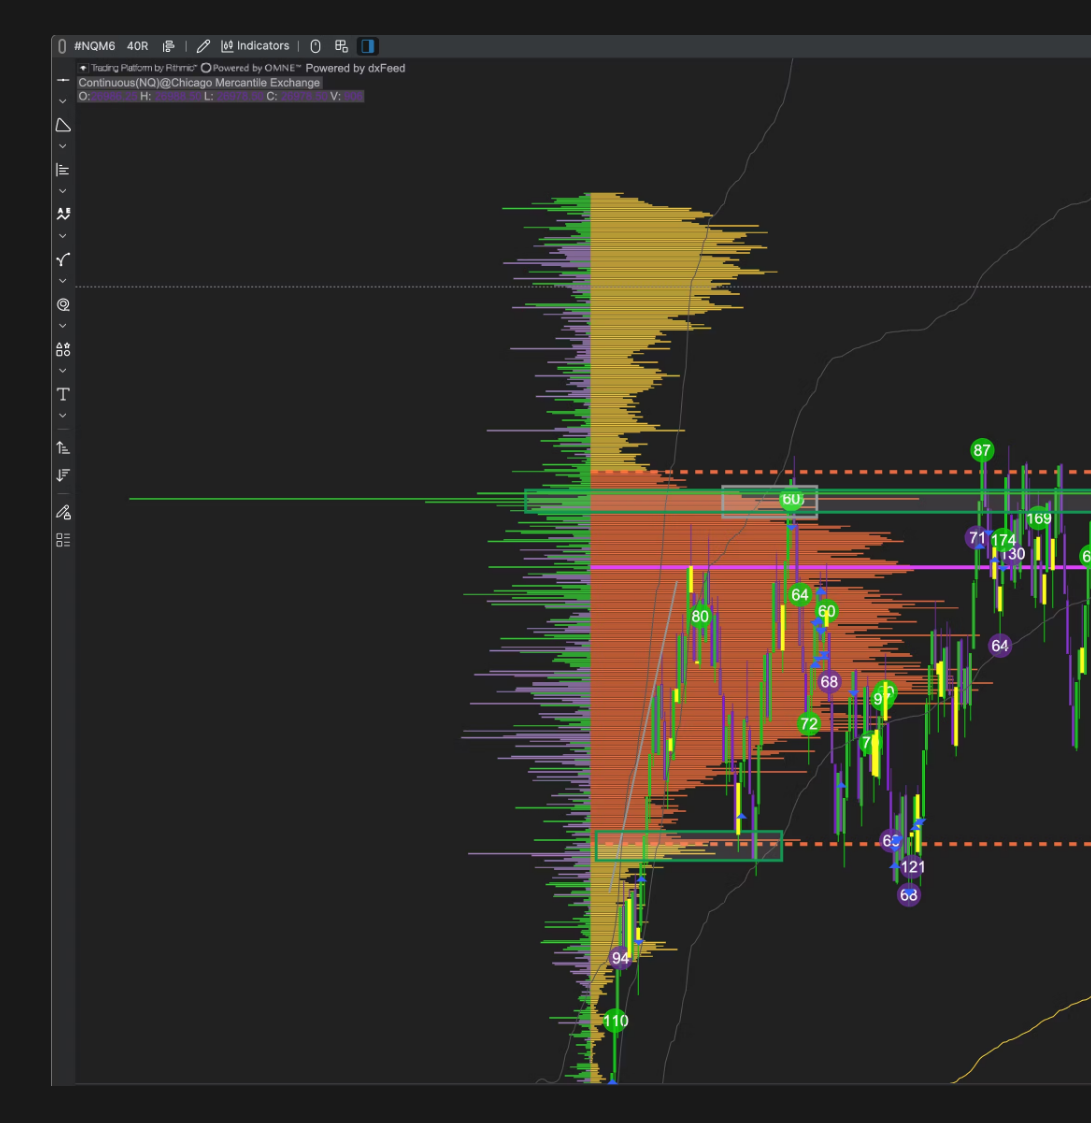Viewport: 1091px width, 1123px height.
Task: Expand options below Elliott wave tool
Action: [x=63, y=236]
